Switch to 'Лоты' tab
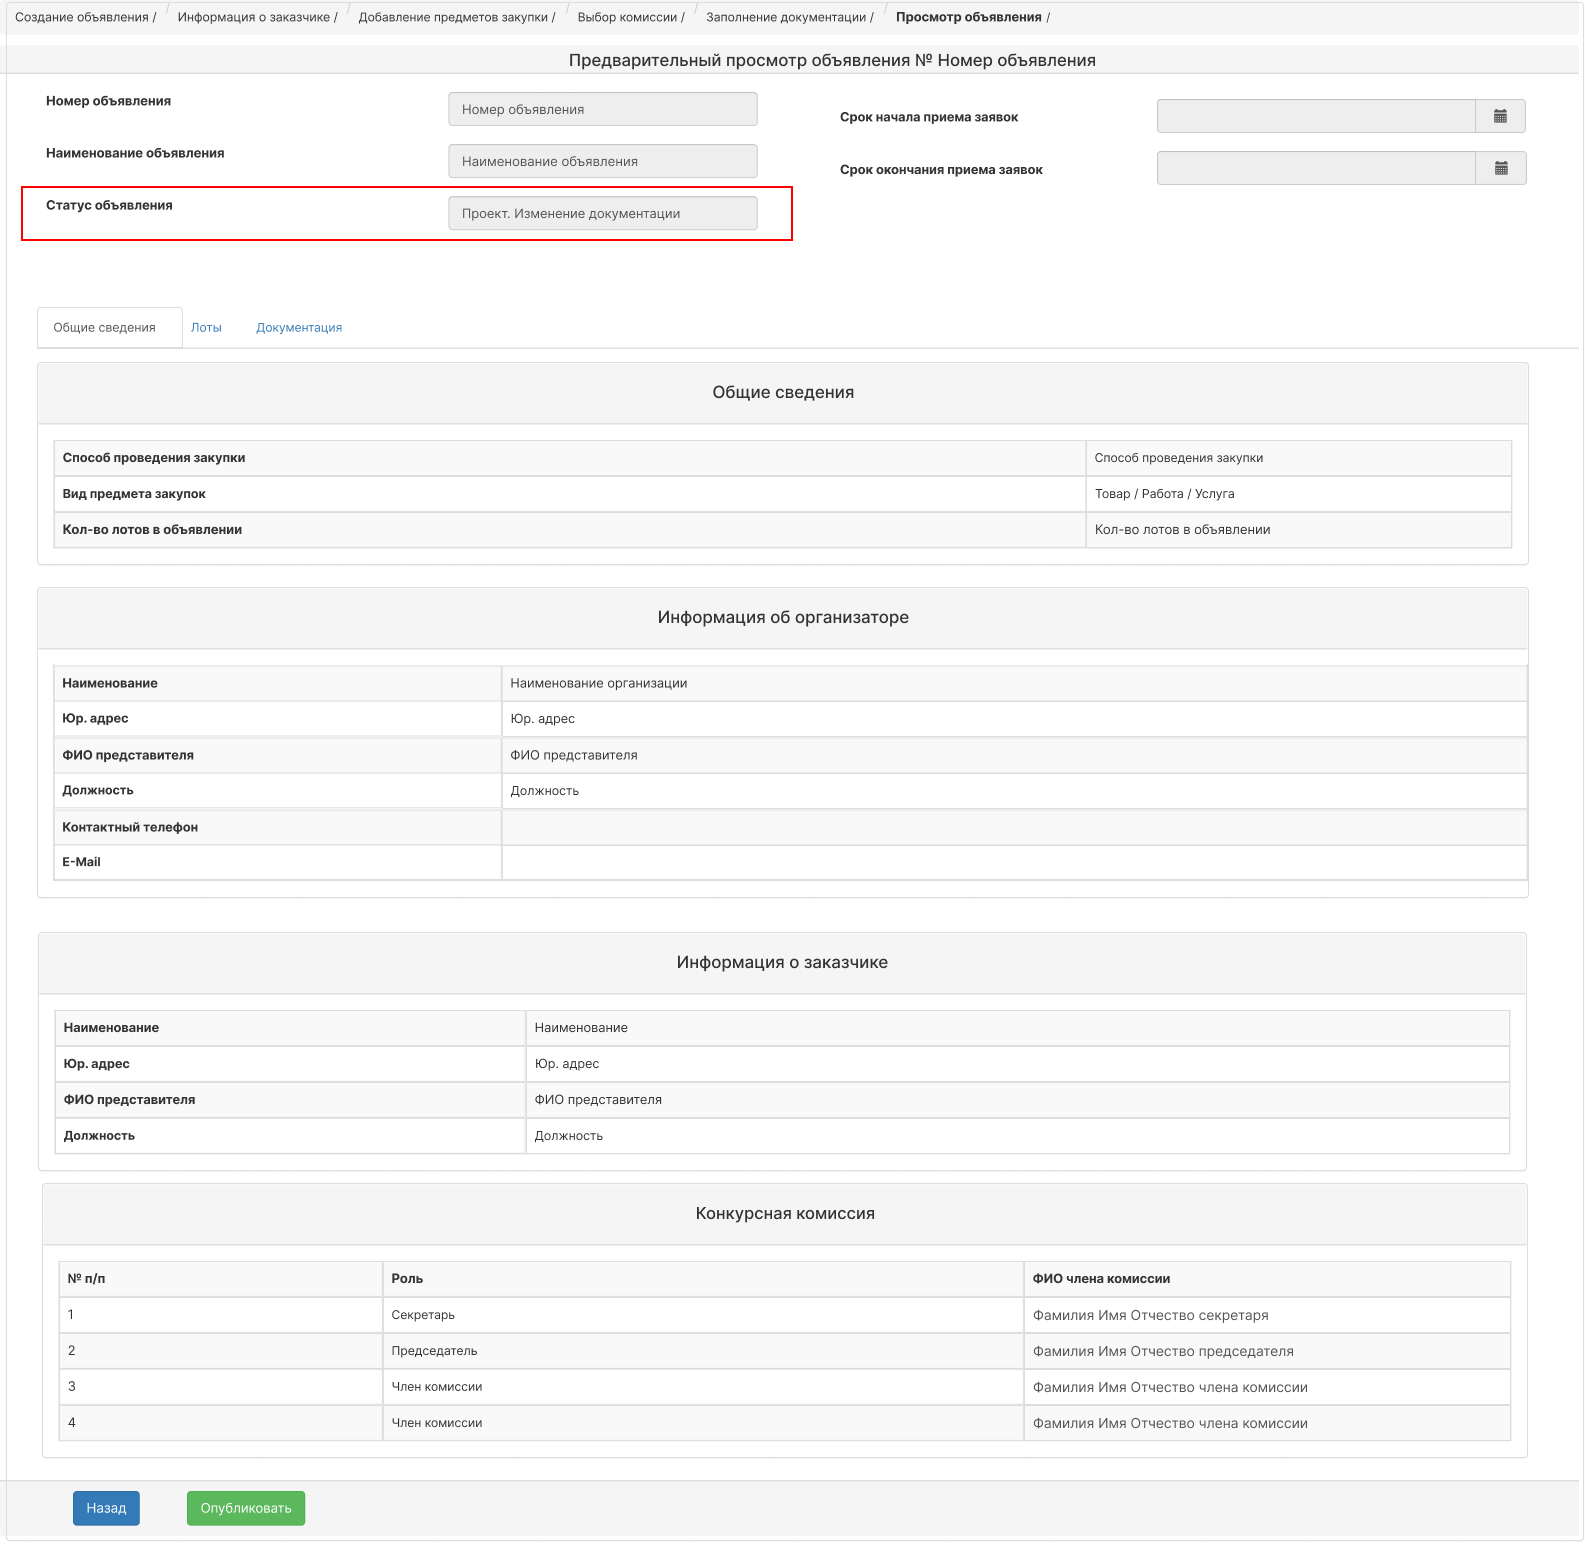This screenshot has width=1585, height=1544. [206, 328]
